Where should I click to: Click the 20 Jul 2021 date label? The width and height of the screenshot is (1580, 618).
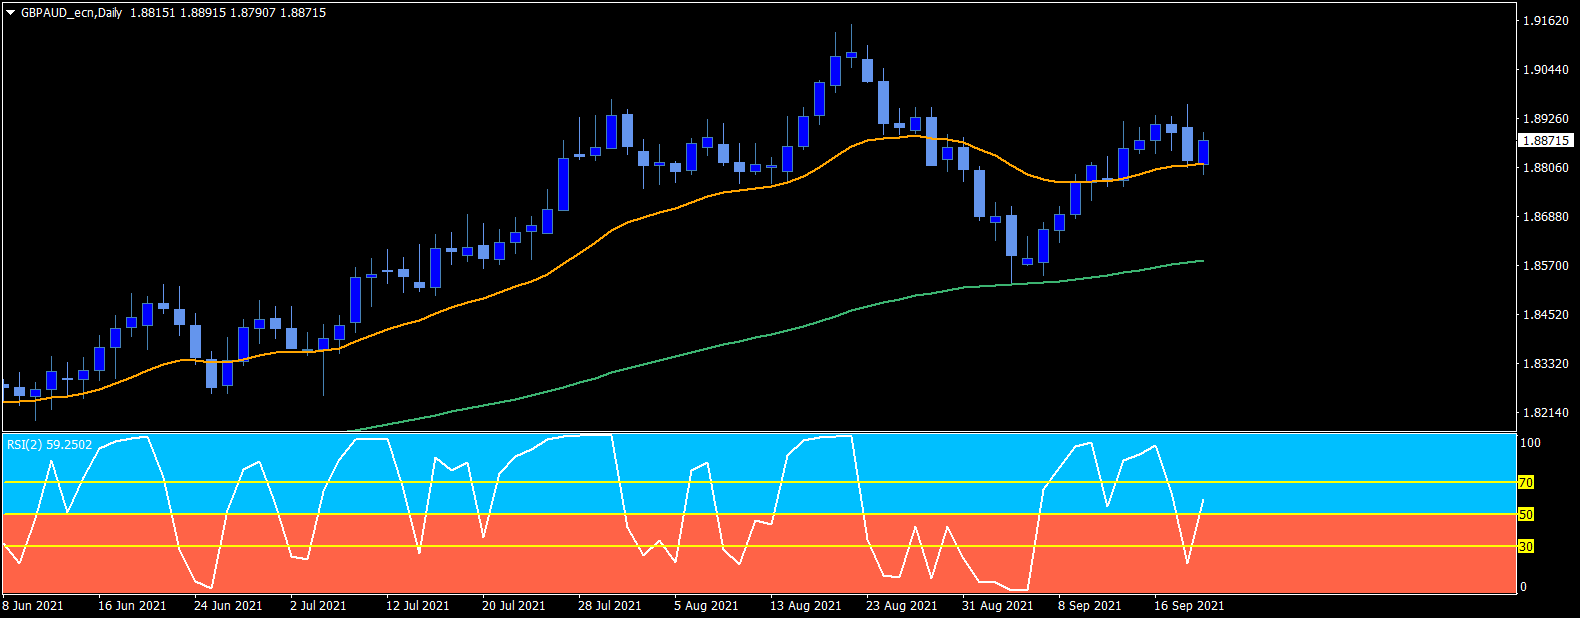tap(513, 605)
